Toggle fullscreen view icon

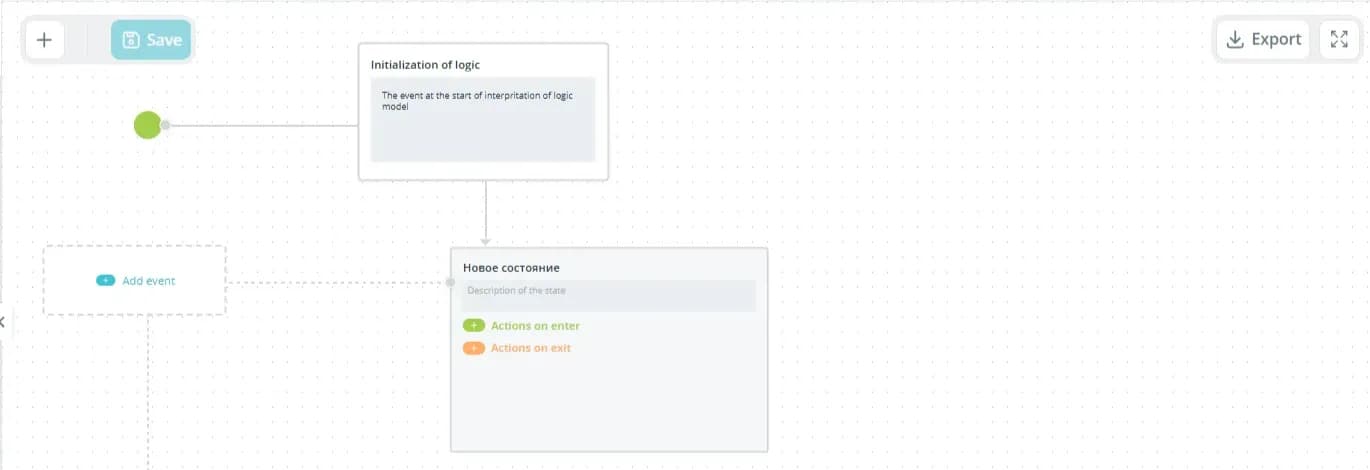(1339, 40)
